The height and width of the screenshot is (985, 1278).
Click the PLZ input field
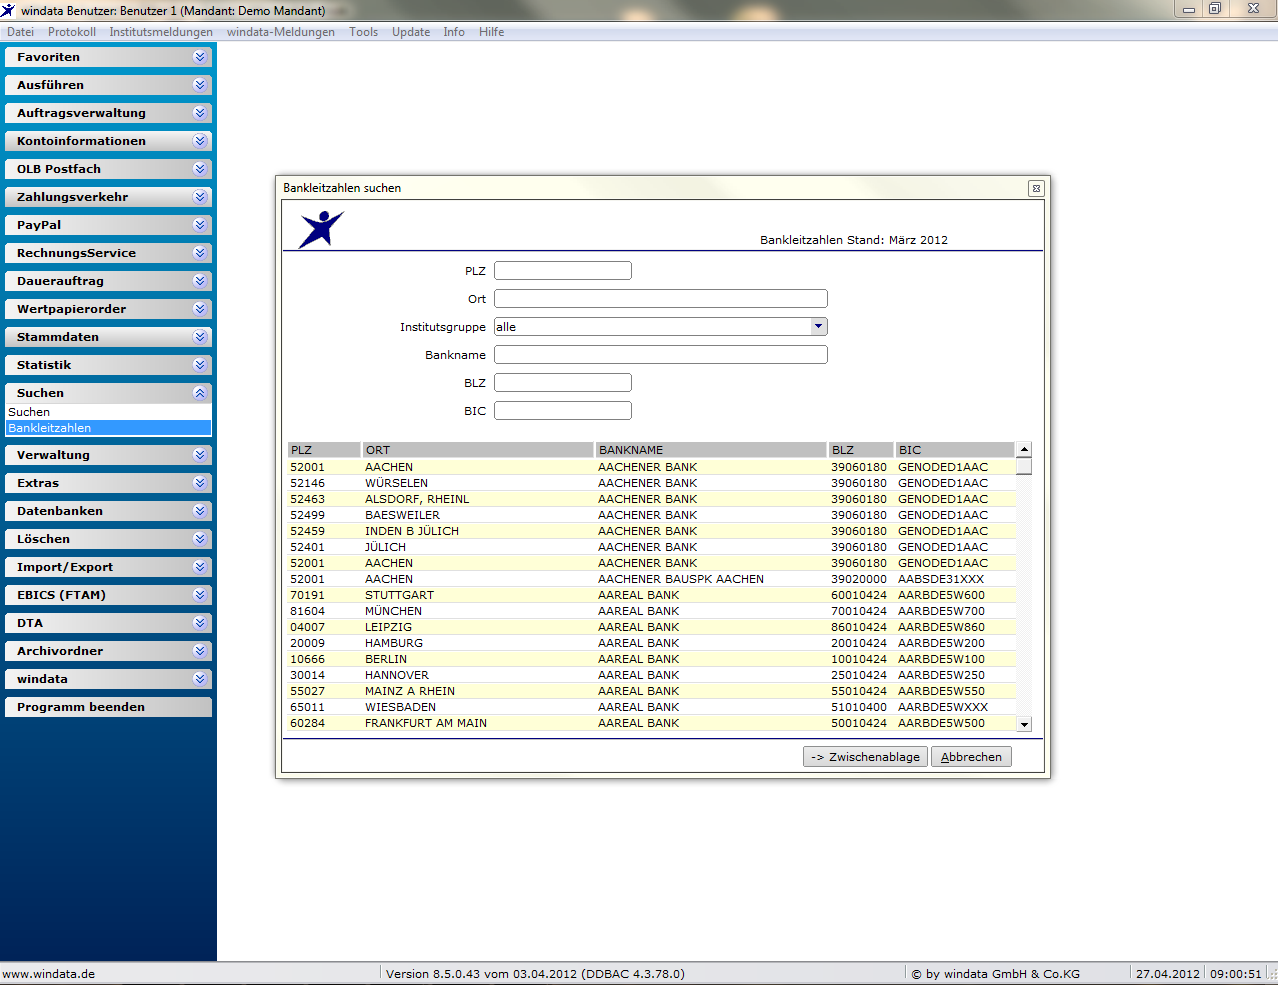(563, 271)
